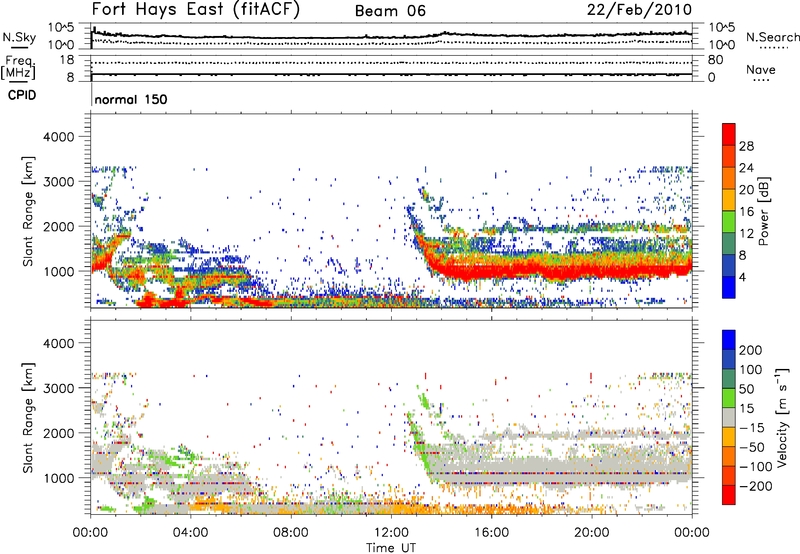Click the '1000' tick on the velocity panel

point(58,478)
